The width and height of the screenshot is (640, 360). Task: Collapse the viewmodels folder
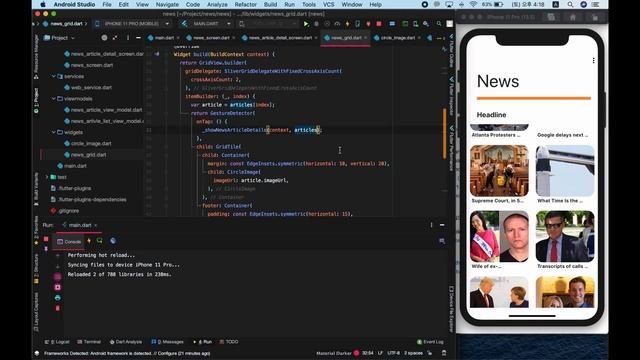pyautogui.click(x=53, y=99)
